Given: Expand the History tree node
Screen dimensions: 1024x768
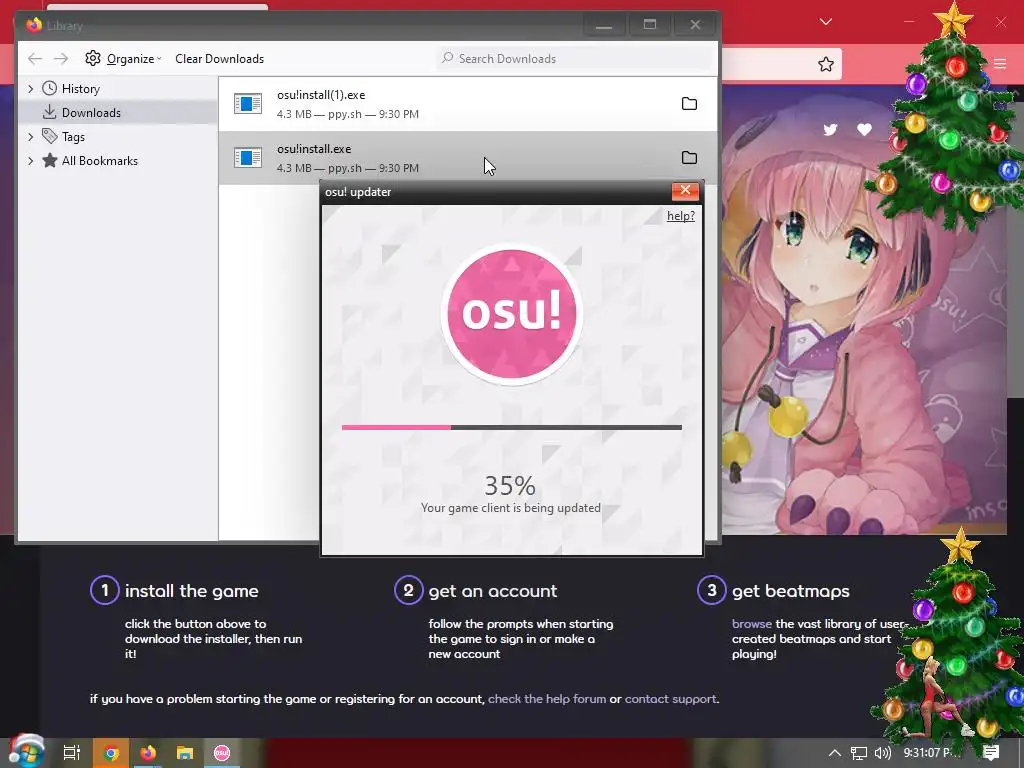Looking at the screenshot, I should pos(31,89).
